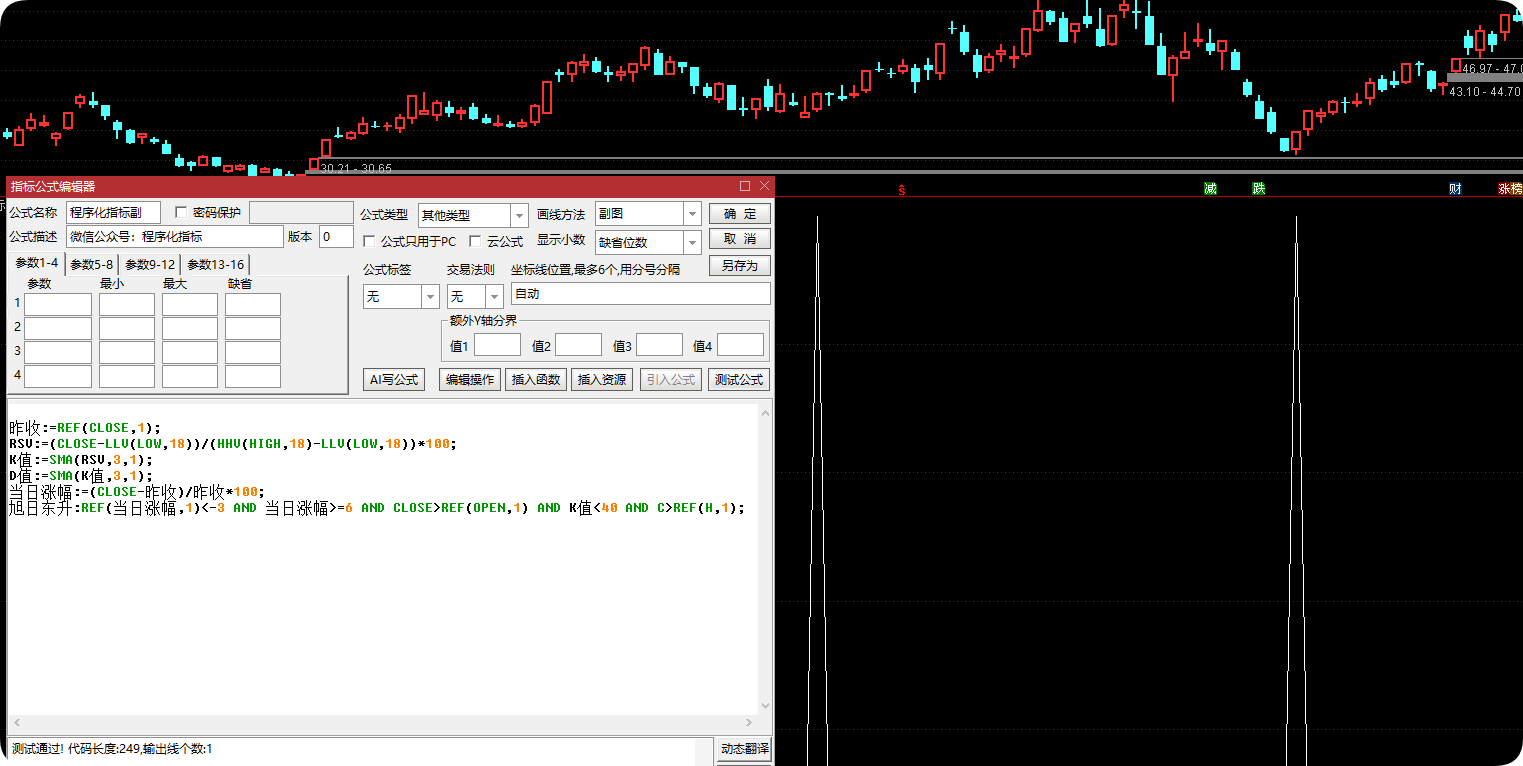Screen dimensions: 1523x766
Task: Click the code editor's scroll-left arrow
Action: coord(15,723)
